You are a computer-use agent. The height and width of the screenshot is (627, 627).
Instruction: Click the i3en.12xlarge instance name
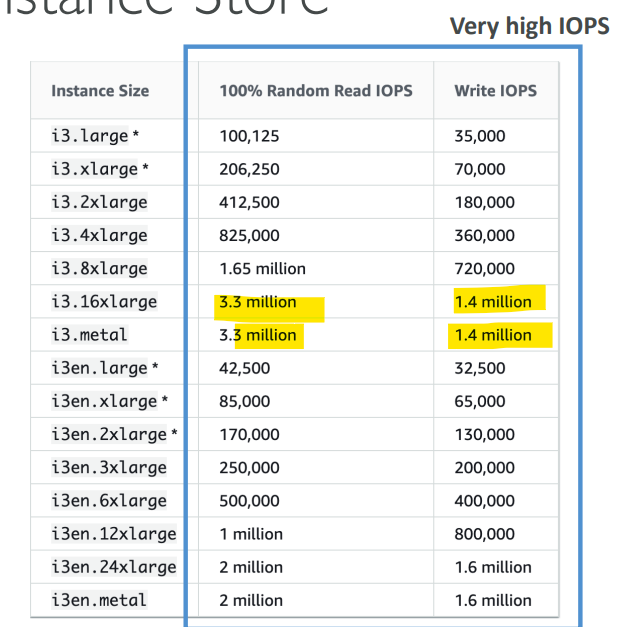pos(114,534)
